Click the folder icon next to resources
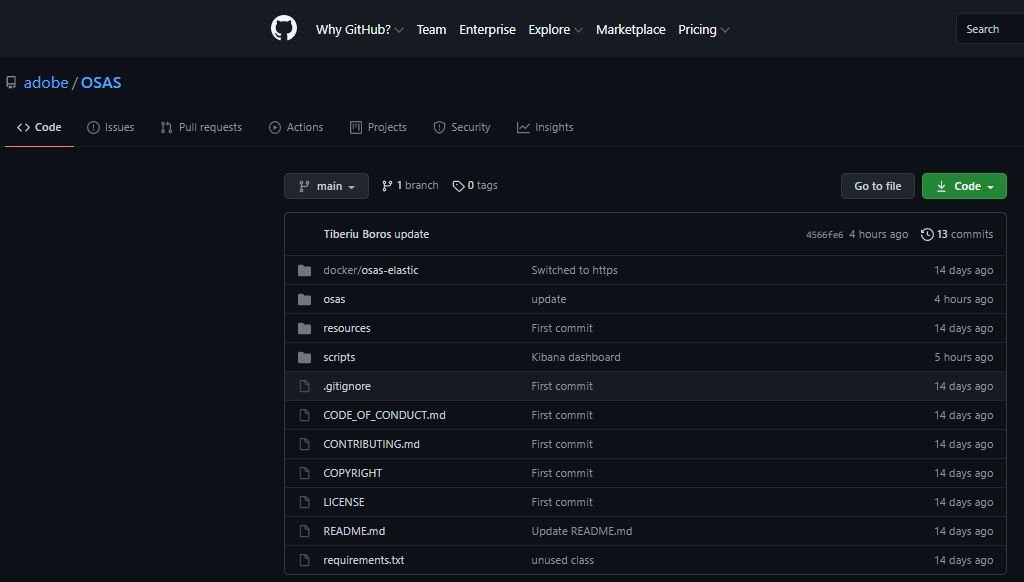 pos(304,329)
